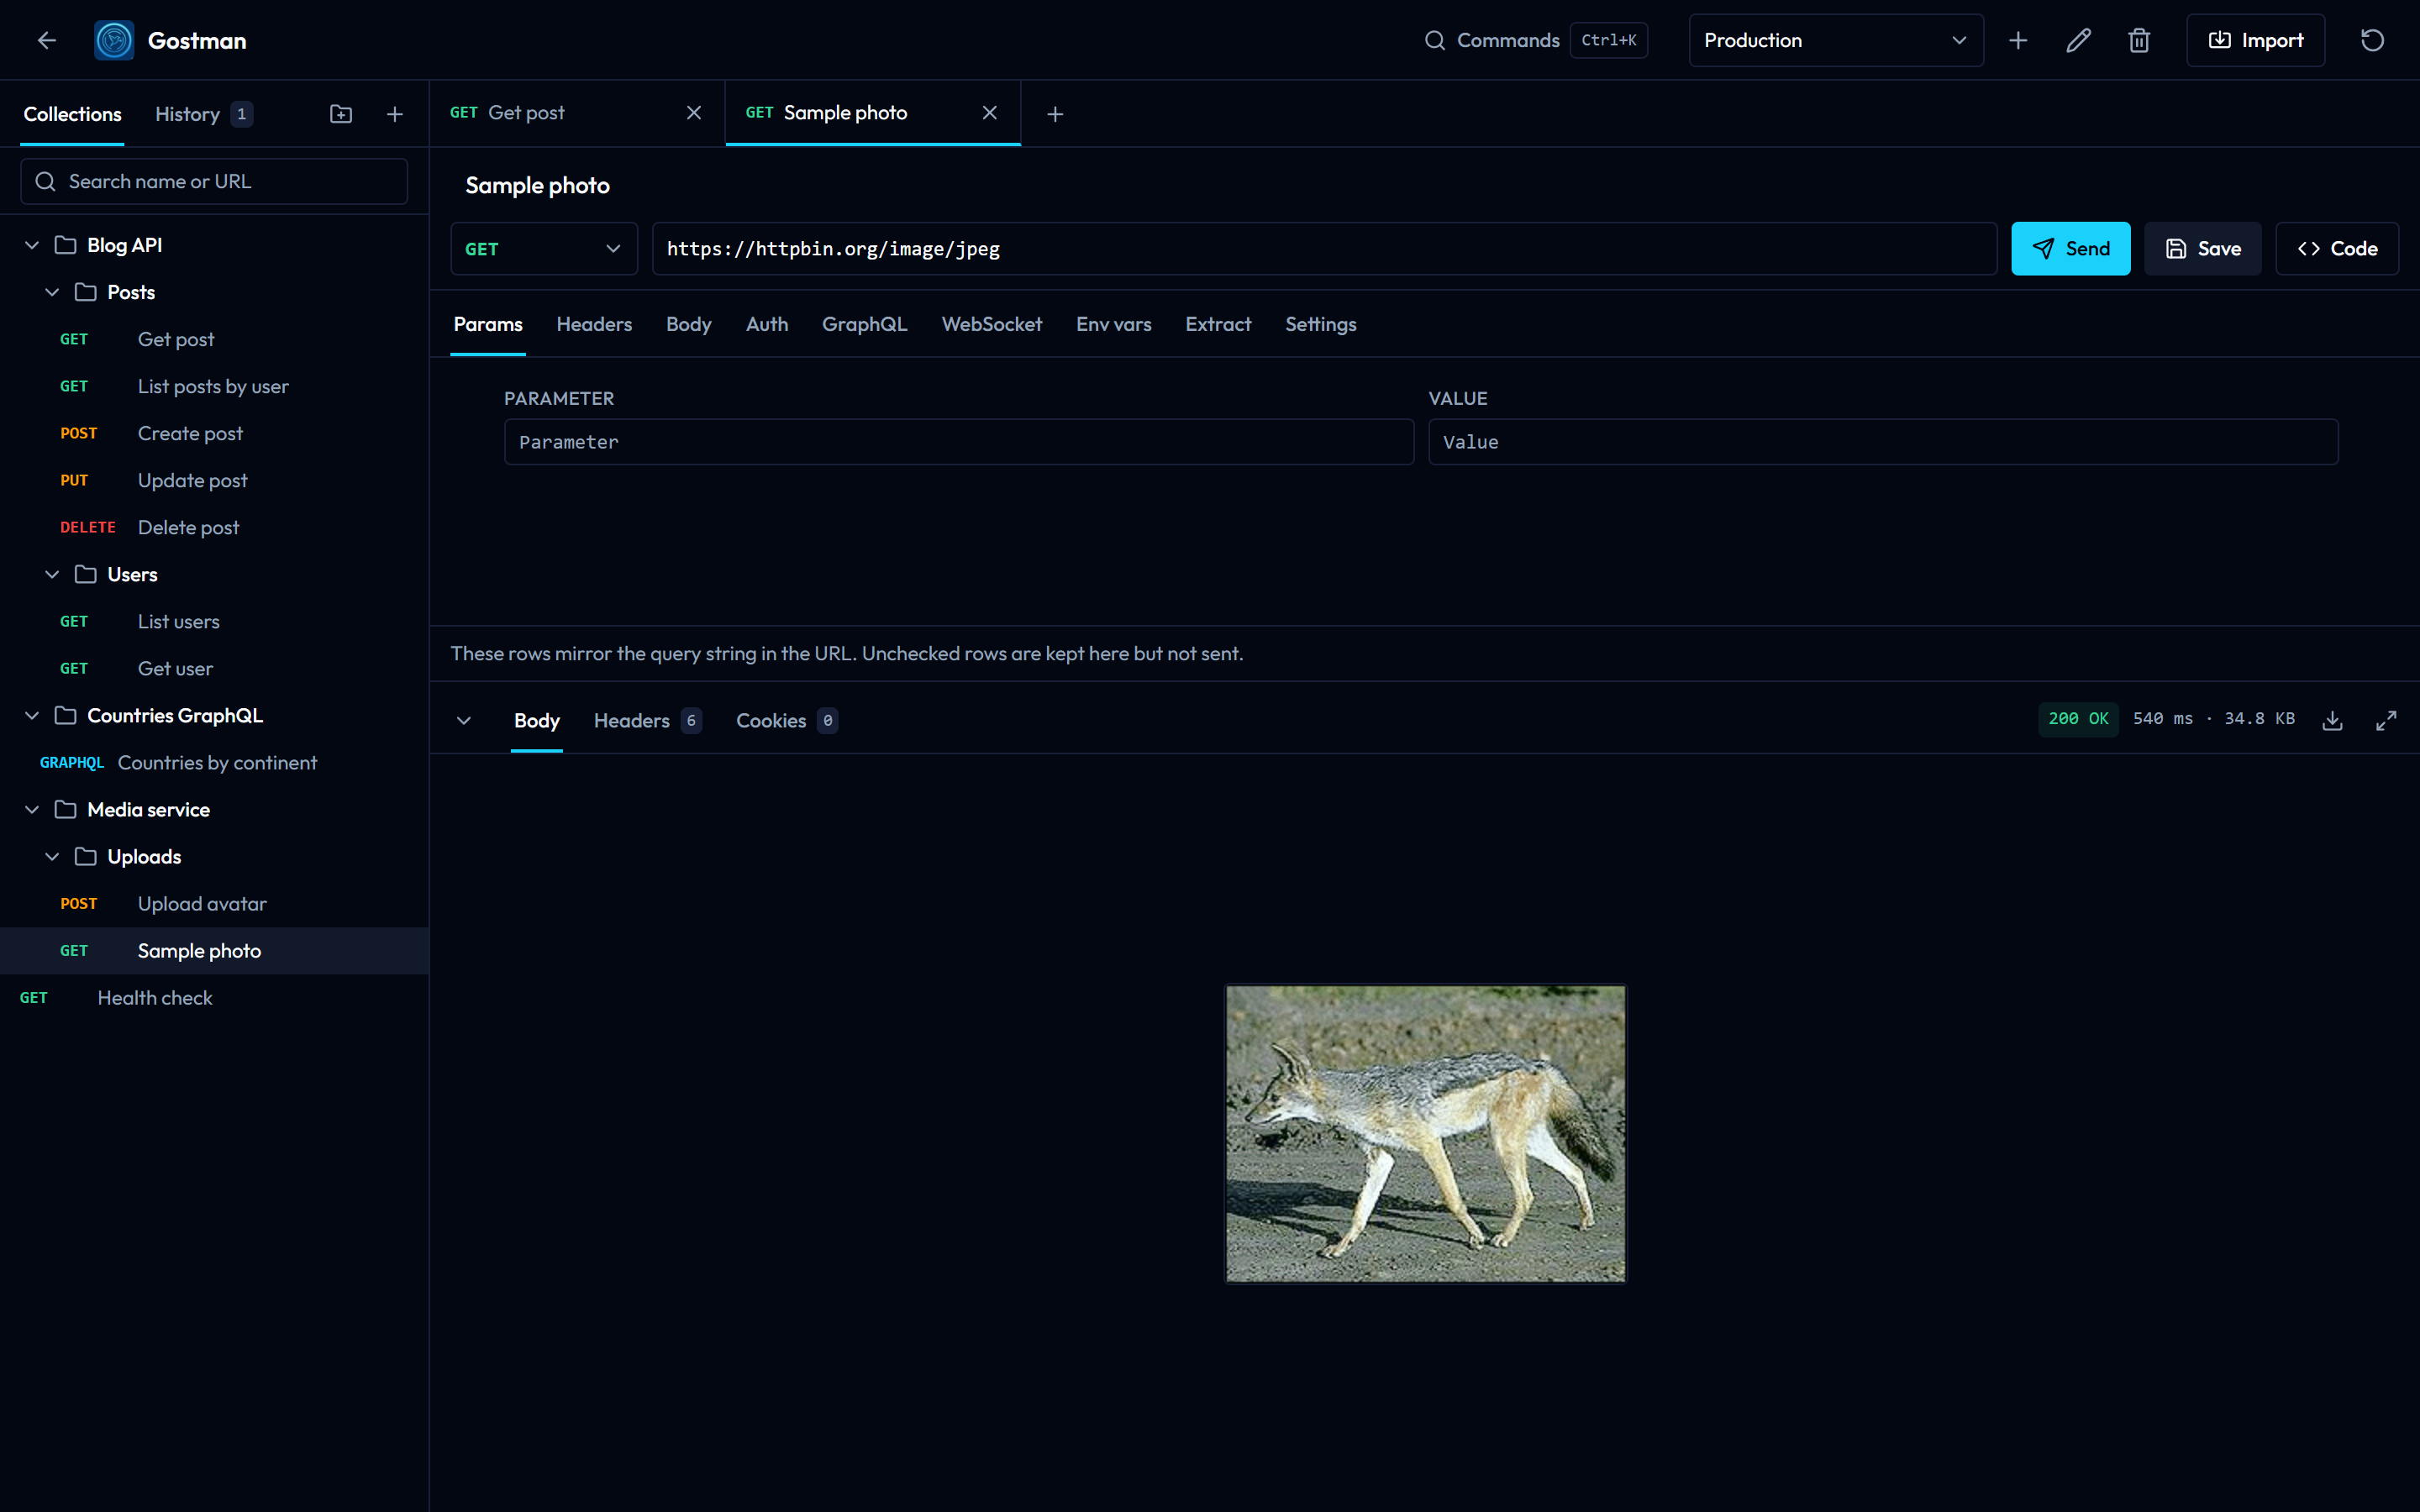The width and height of the screenshot is (2420, 1512).
Task: Click the Parameter name input
Action: tap(958, 441)
